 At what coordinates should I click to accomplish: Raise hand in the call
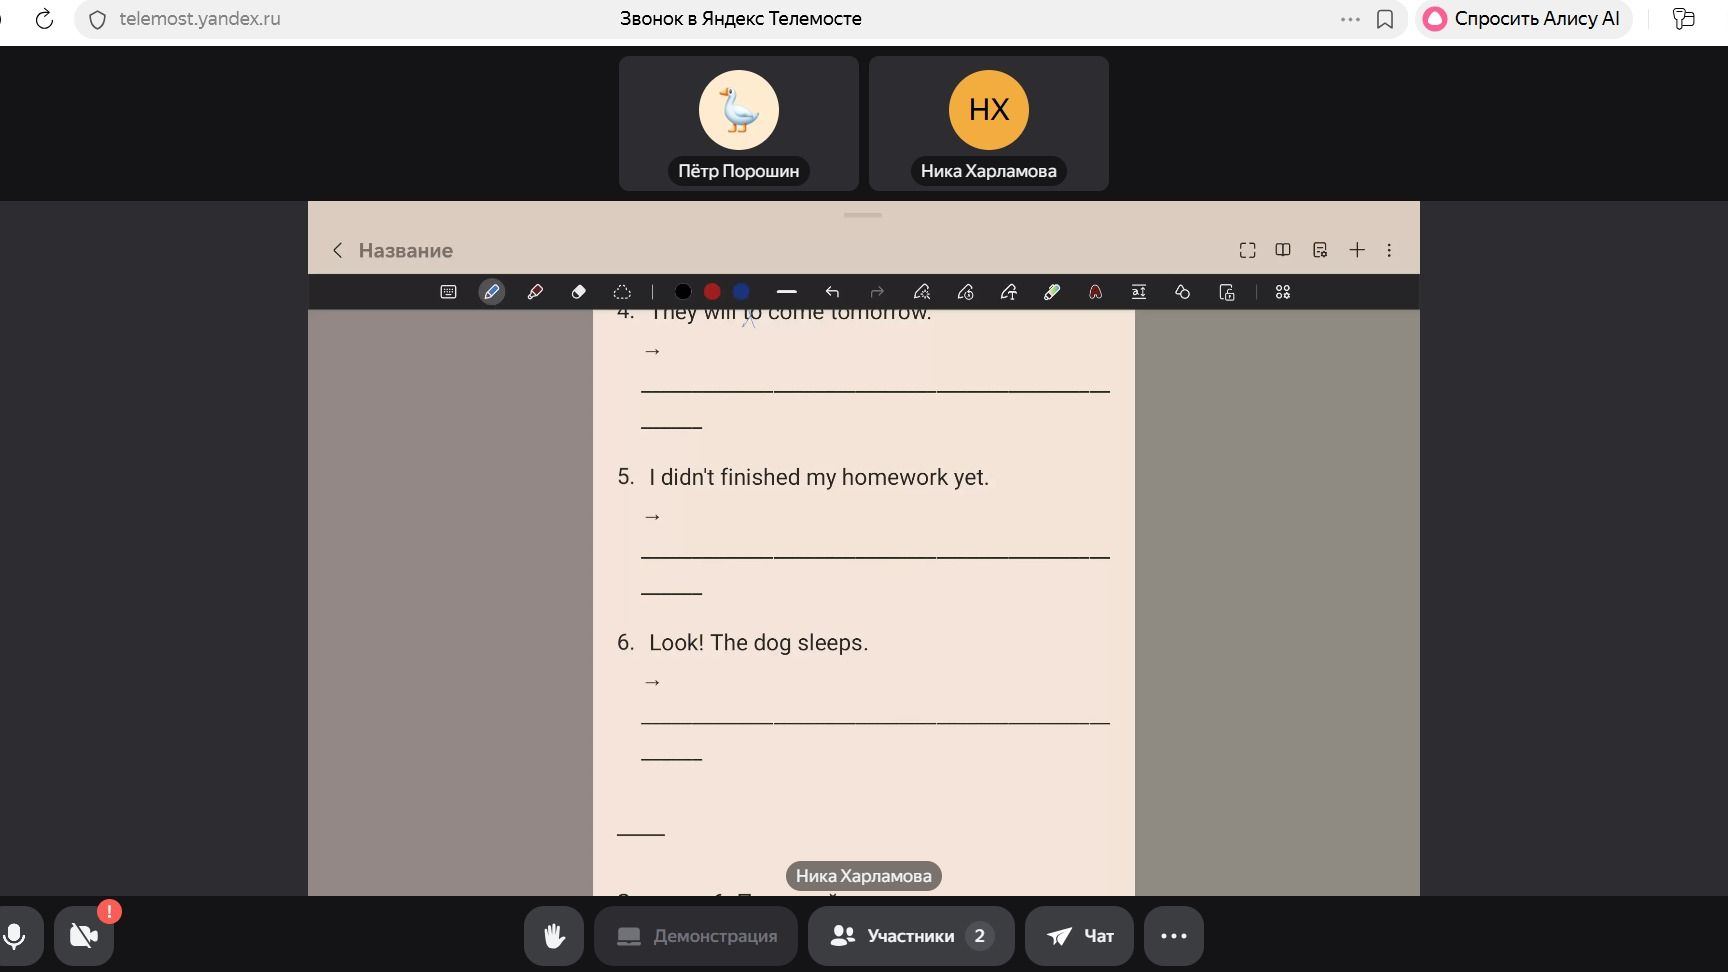pyautogui.click(x=554, y=936)
